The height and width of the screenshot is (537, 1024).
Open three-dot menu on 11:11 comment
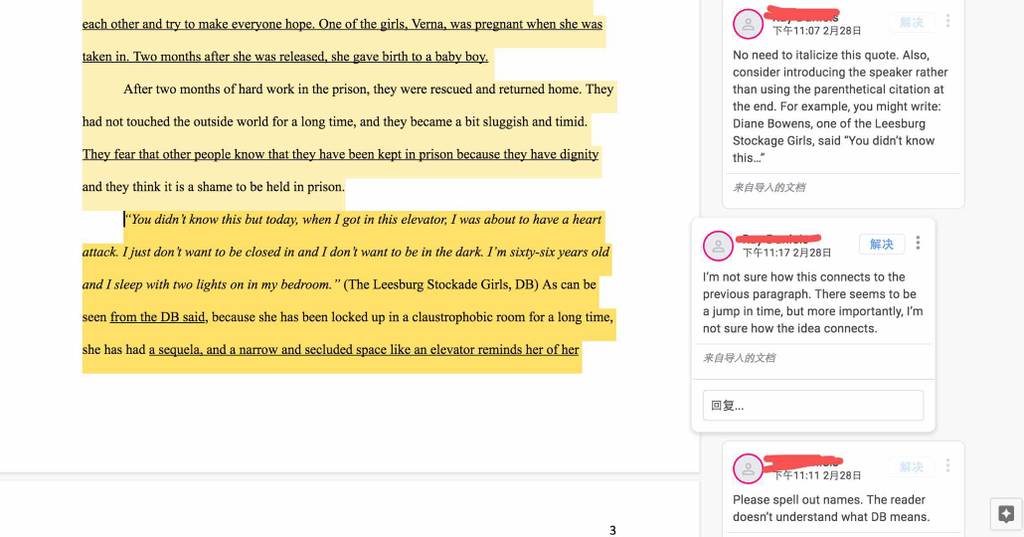coord(948,466)
